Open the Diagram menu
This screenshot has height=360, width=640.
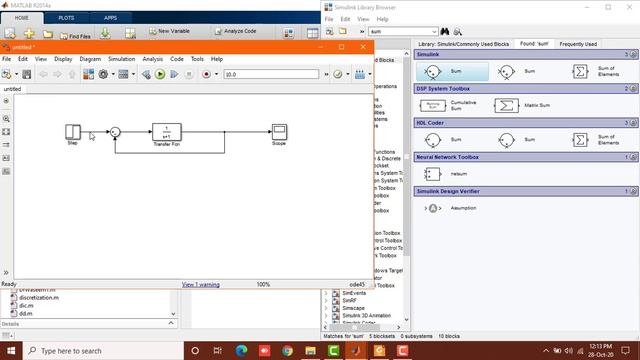pos(90,59)
